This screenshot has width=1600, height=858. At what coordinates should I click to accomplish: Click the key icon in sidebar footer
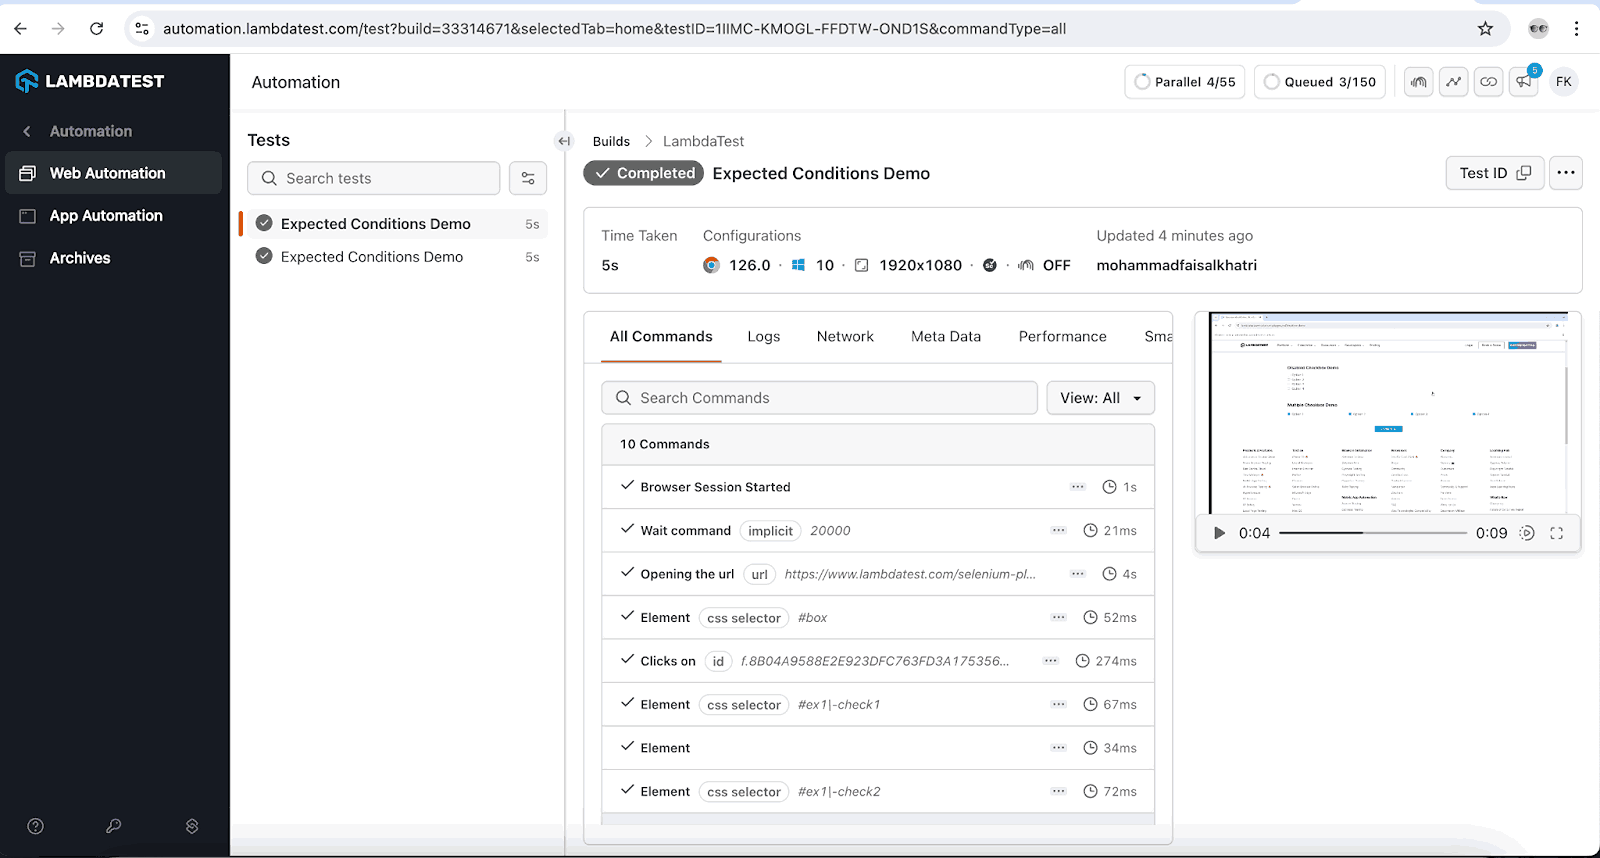114,826
